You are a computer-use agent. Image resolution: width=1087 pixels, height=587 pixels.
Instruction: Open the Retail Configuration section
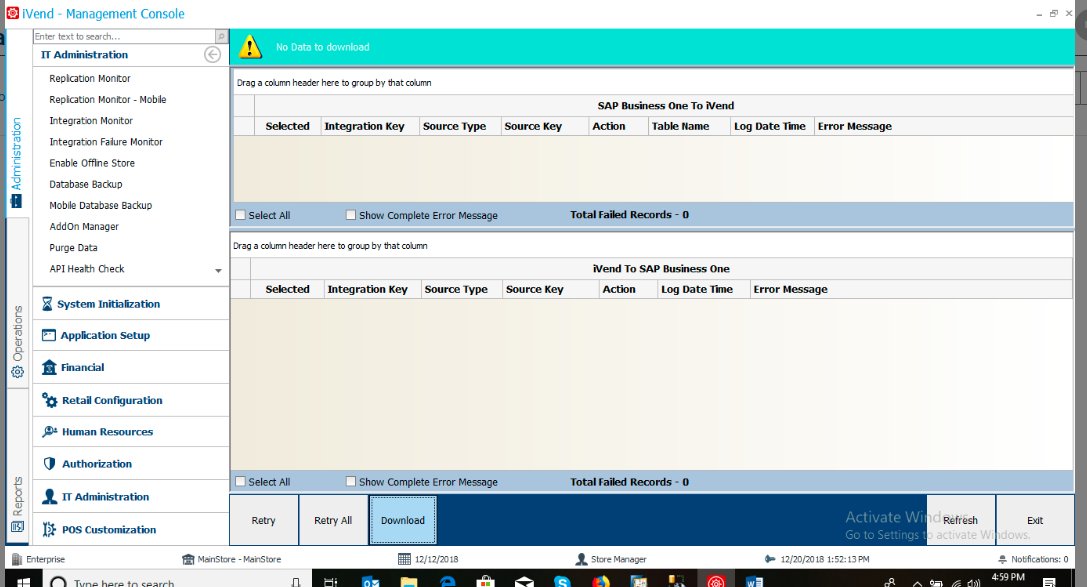131,400
